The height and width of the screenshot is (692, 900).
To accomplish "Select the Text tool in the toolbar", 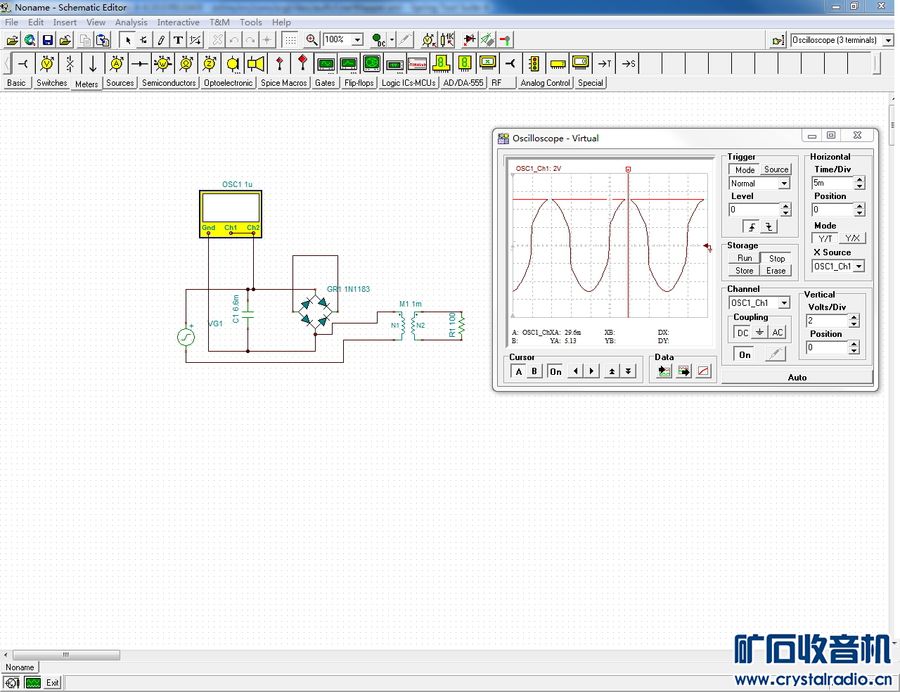I will pos(178,40).
